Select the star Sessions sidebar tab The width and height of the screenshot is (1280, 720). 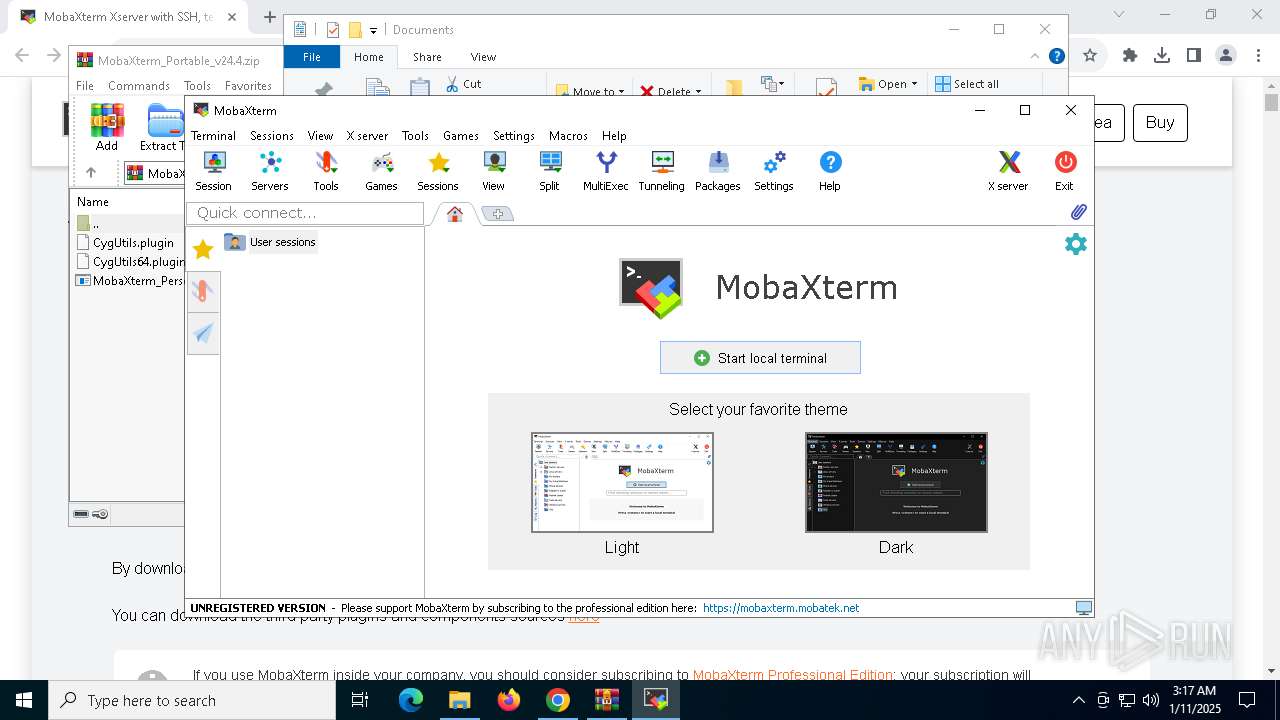[203, 250]
